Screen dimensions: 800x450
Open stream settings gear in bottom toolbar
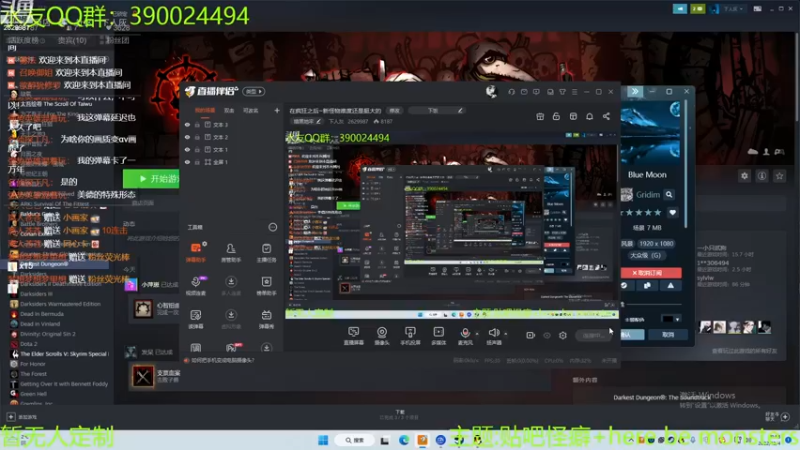pos(563,335)
